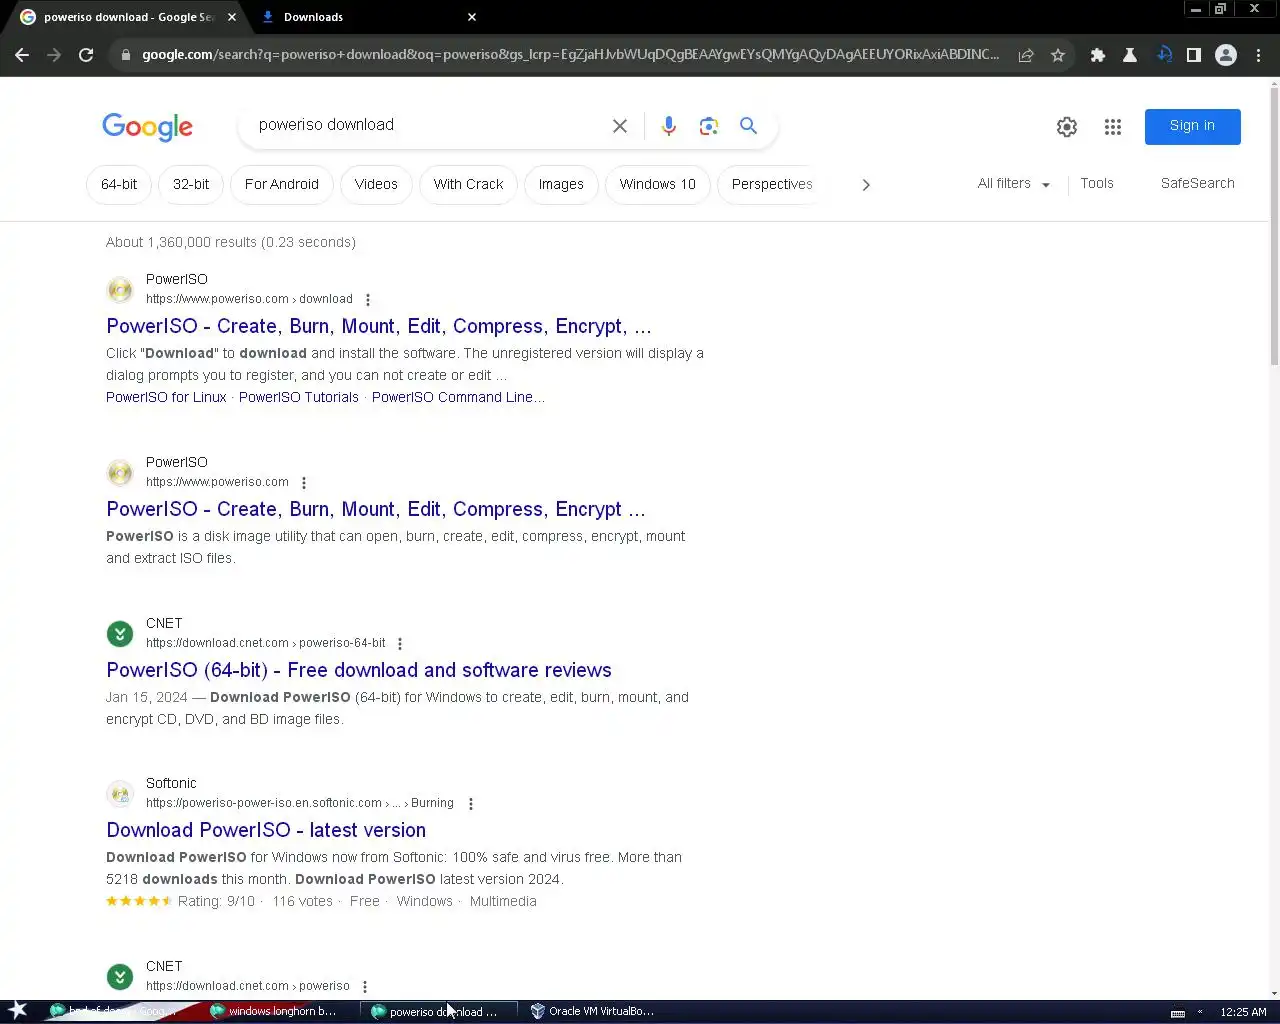Open Oracle VM VirtualBox from taskbar

(592, 1011)
